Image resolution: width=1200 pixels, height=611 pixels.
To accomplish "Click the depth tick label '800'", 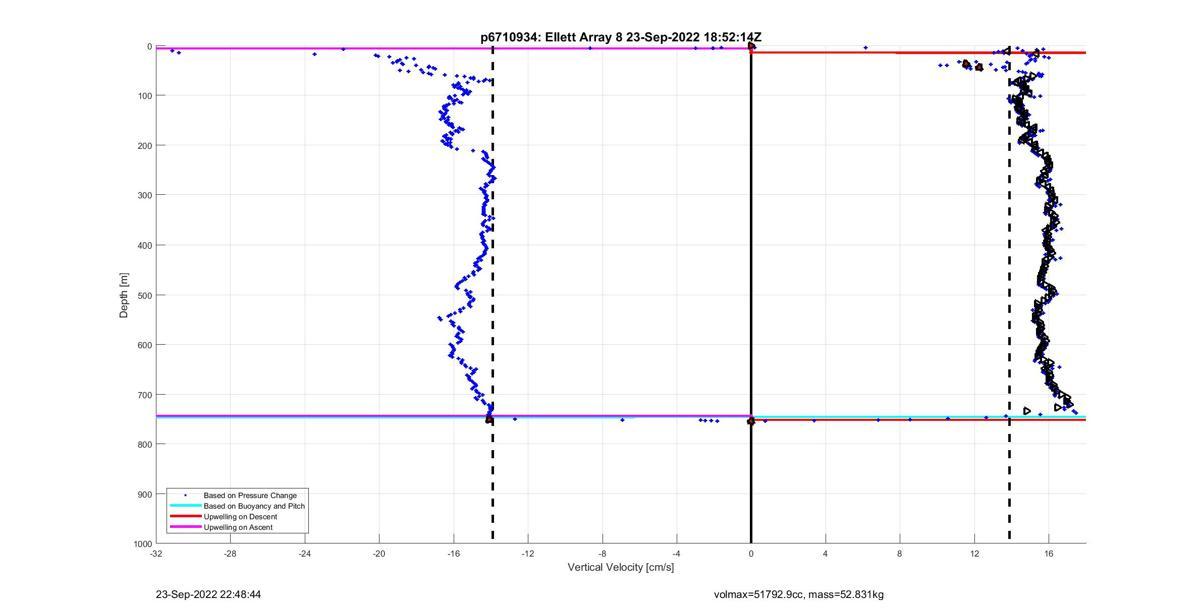I will click(144, 444).
